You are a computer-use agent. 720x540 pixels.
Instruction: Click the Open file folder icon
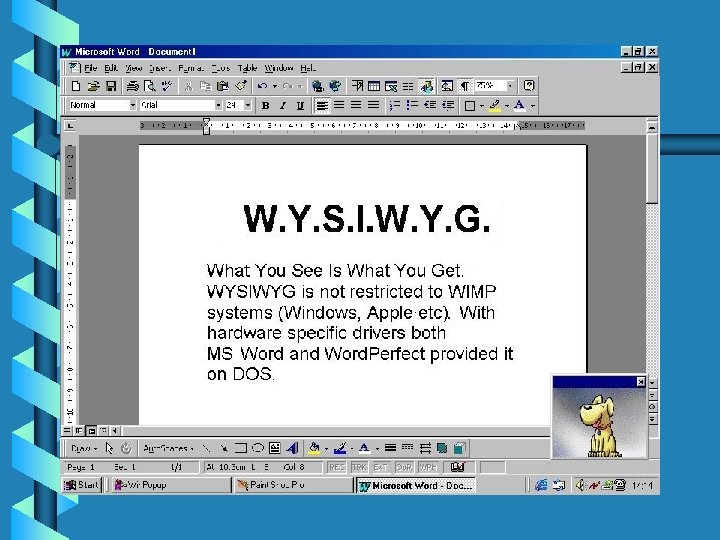point(93,86)
